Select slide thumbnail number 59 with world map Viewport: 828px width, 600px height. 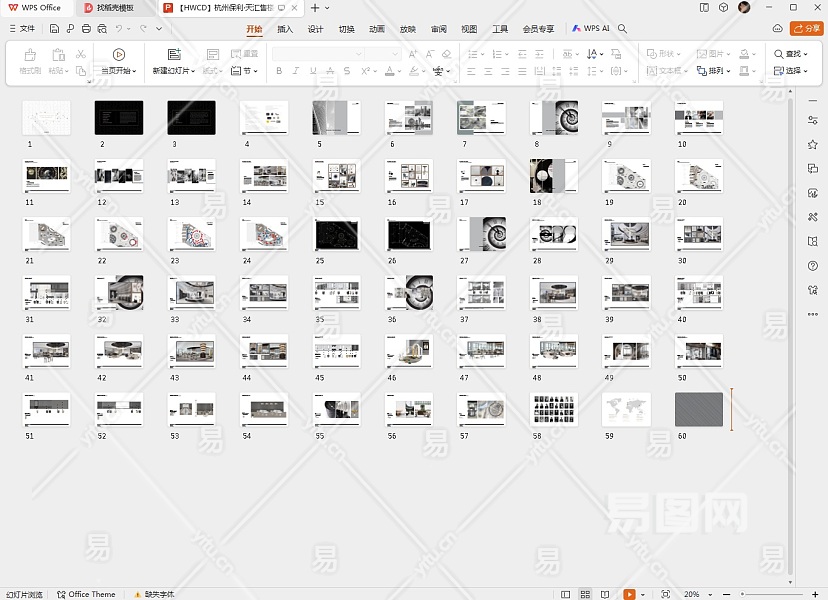[x=626, y=409]
